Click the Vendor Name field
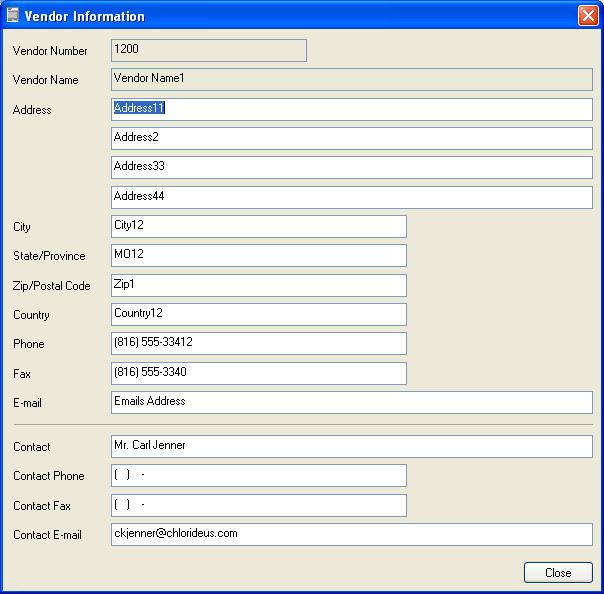This screenshot has height=594, width=604. (352, 80)
